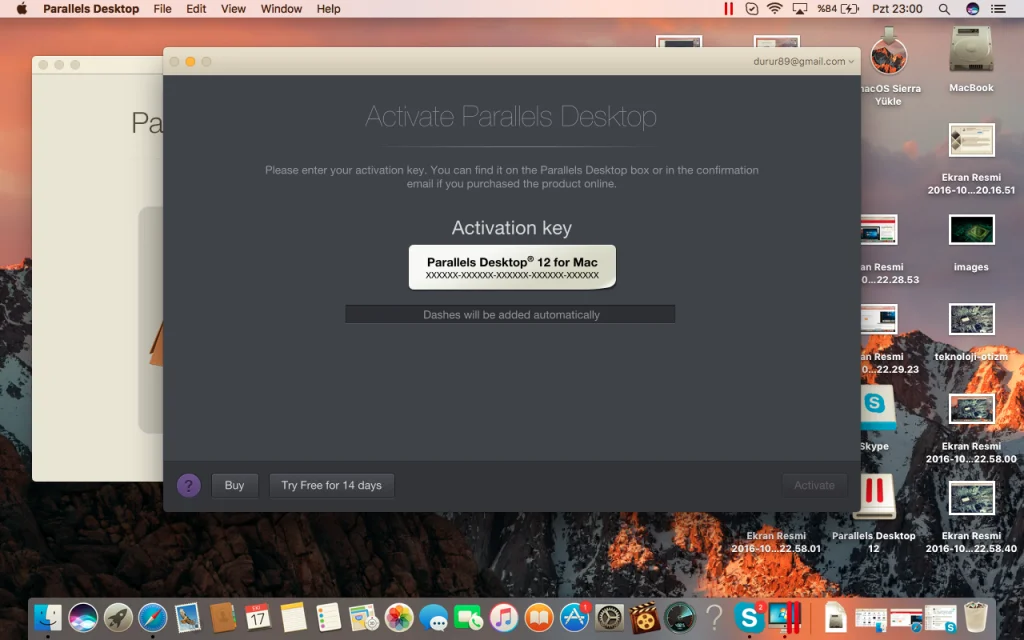Click the Buy button
The height and width of the screenshot is (640, 1024).
234,486
